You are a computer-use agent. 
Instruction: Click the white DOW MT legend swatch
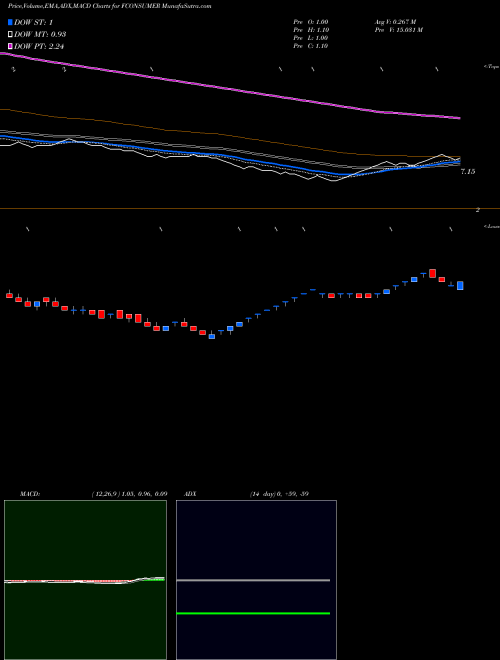(x=10, y=35)
